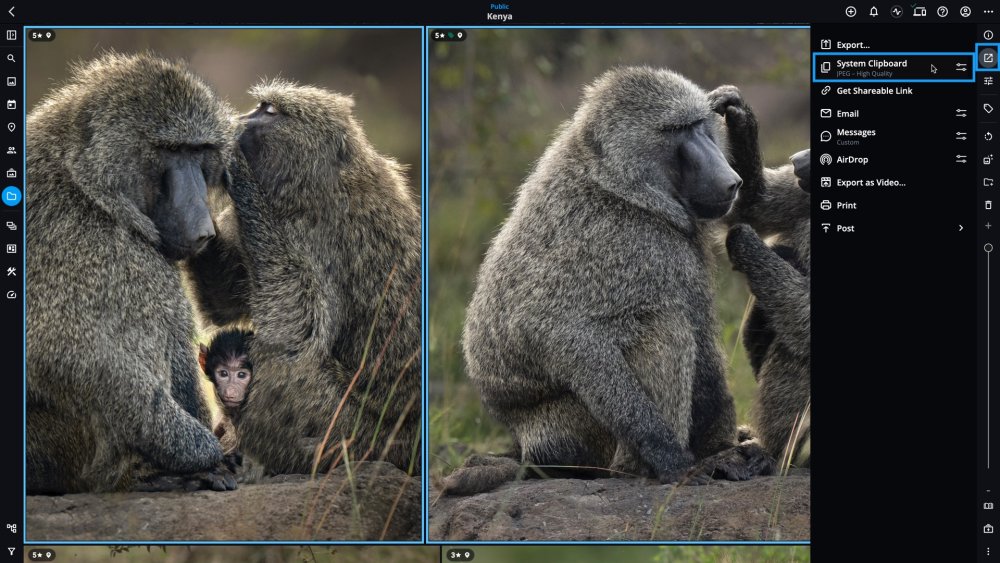1000x563 pixels.
Task: Open System Clipboard settings sliders
Action: pyautogui.click(x=961, y=67)
